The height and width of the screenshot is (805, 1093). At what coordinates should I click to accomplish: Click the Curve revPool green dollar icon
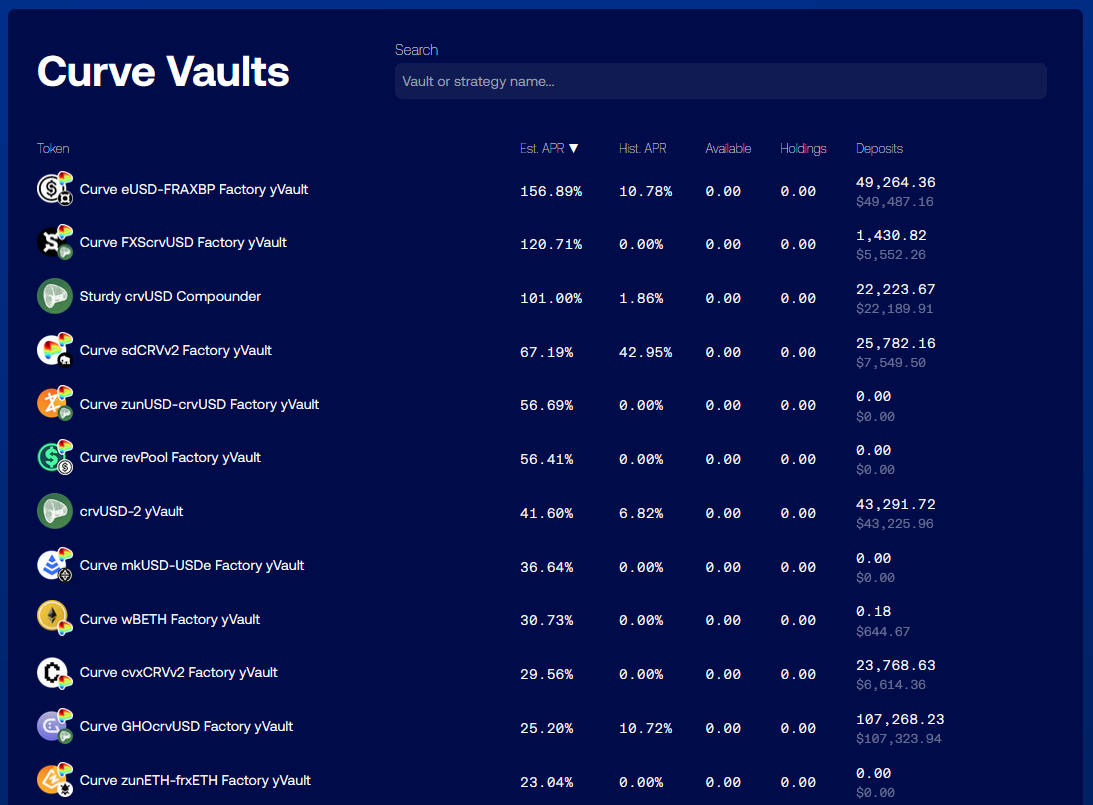pyautogui.click(x=54, y=458)
